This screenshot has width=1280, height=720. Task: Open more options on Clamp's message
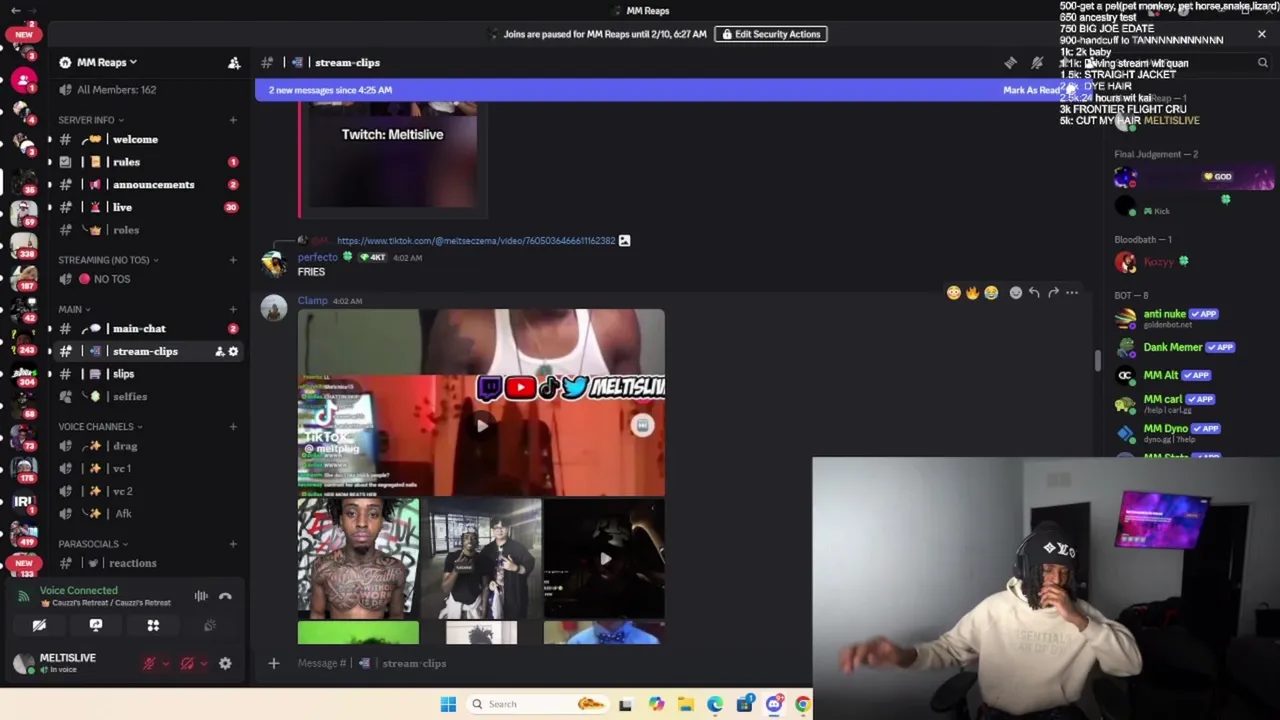1072,293
